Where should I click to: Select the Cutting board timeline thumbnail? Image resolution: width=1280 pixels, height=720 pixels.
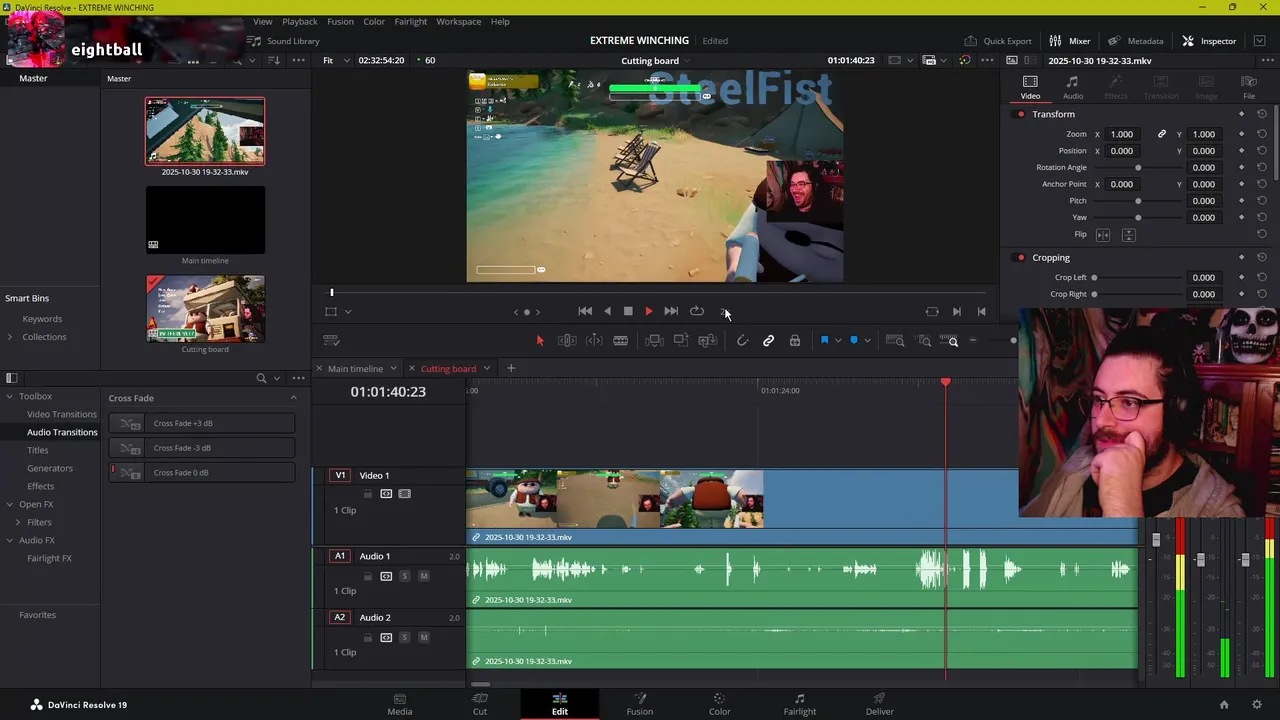click(205, 309)
